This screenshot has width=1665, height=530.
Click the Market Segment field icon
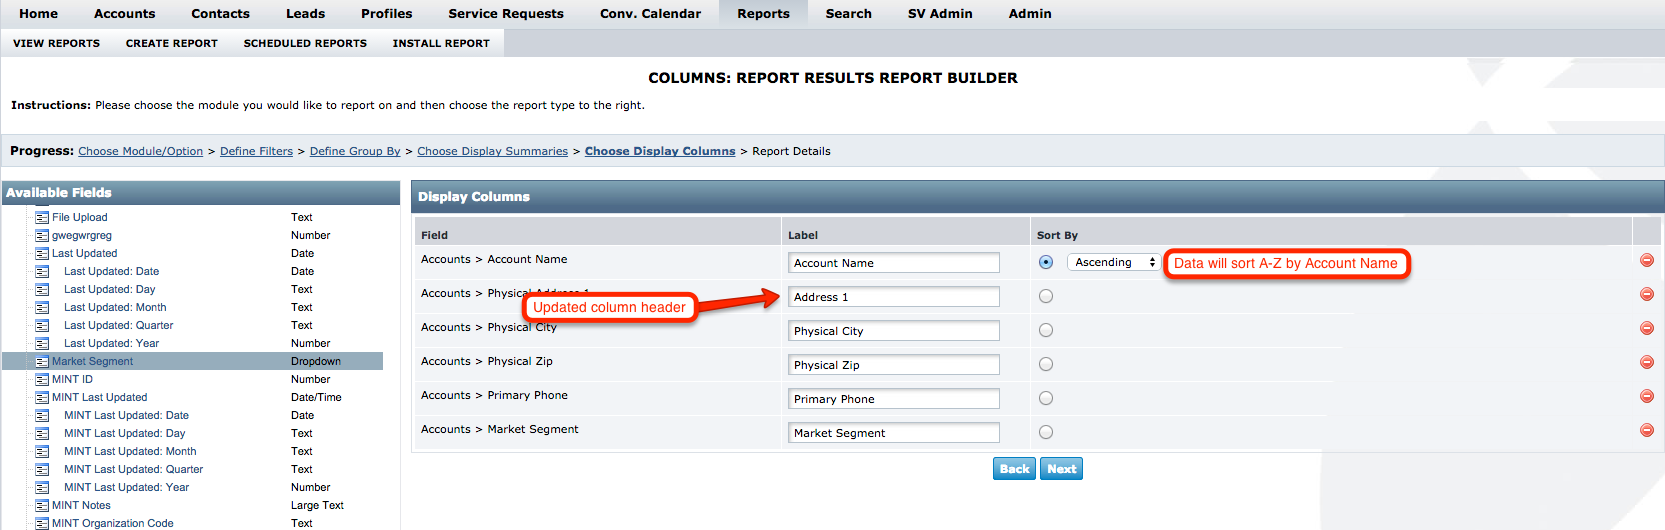[x=42, y=361]
